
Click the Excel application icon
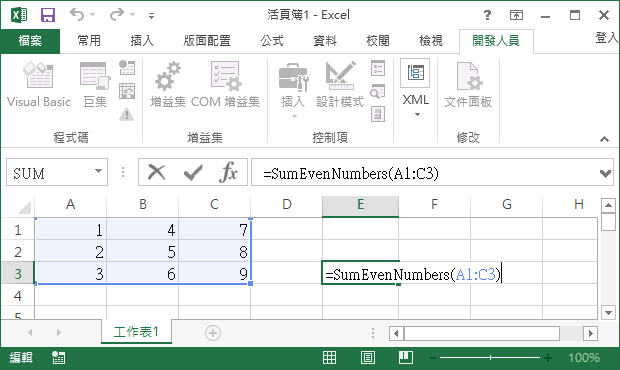(x=19, y=15)
